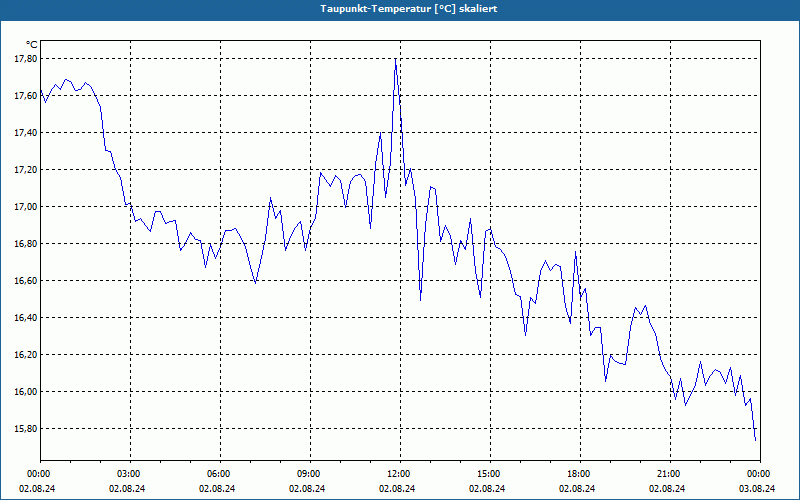Click the 06:00 time label
The image size is (800, 500).
220,474
